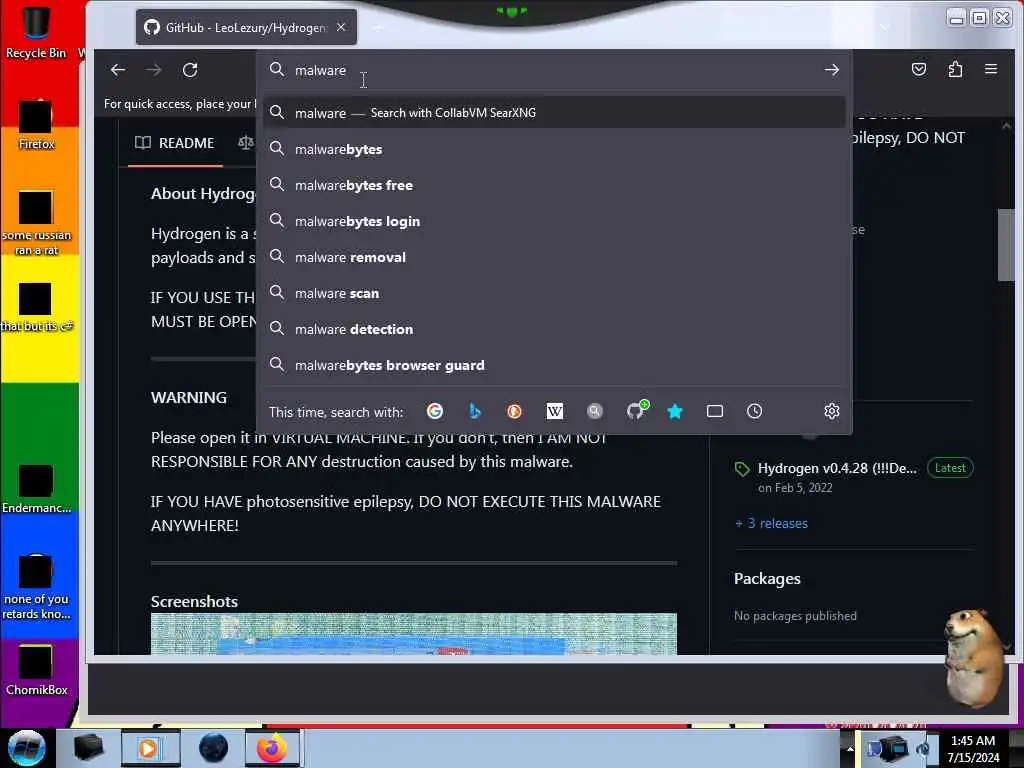1024x768 pixels.
Task: Click the media player taskbar button
Action: 149,748
